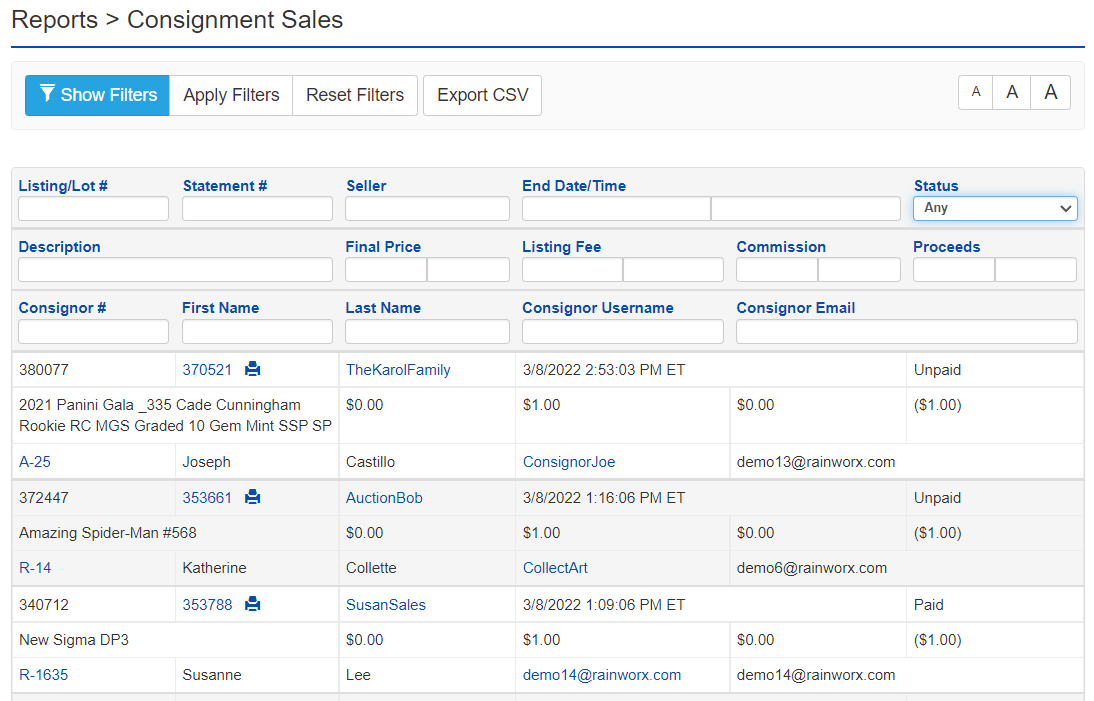Print statement 353661 via printer icon
The height and width of the screenshot is (701, 1094).
(253, 497)
